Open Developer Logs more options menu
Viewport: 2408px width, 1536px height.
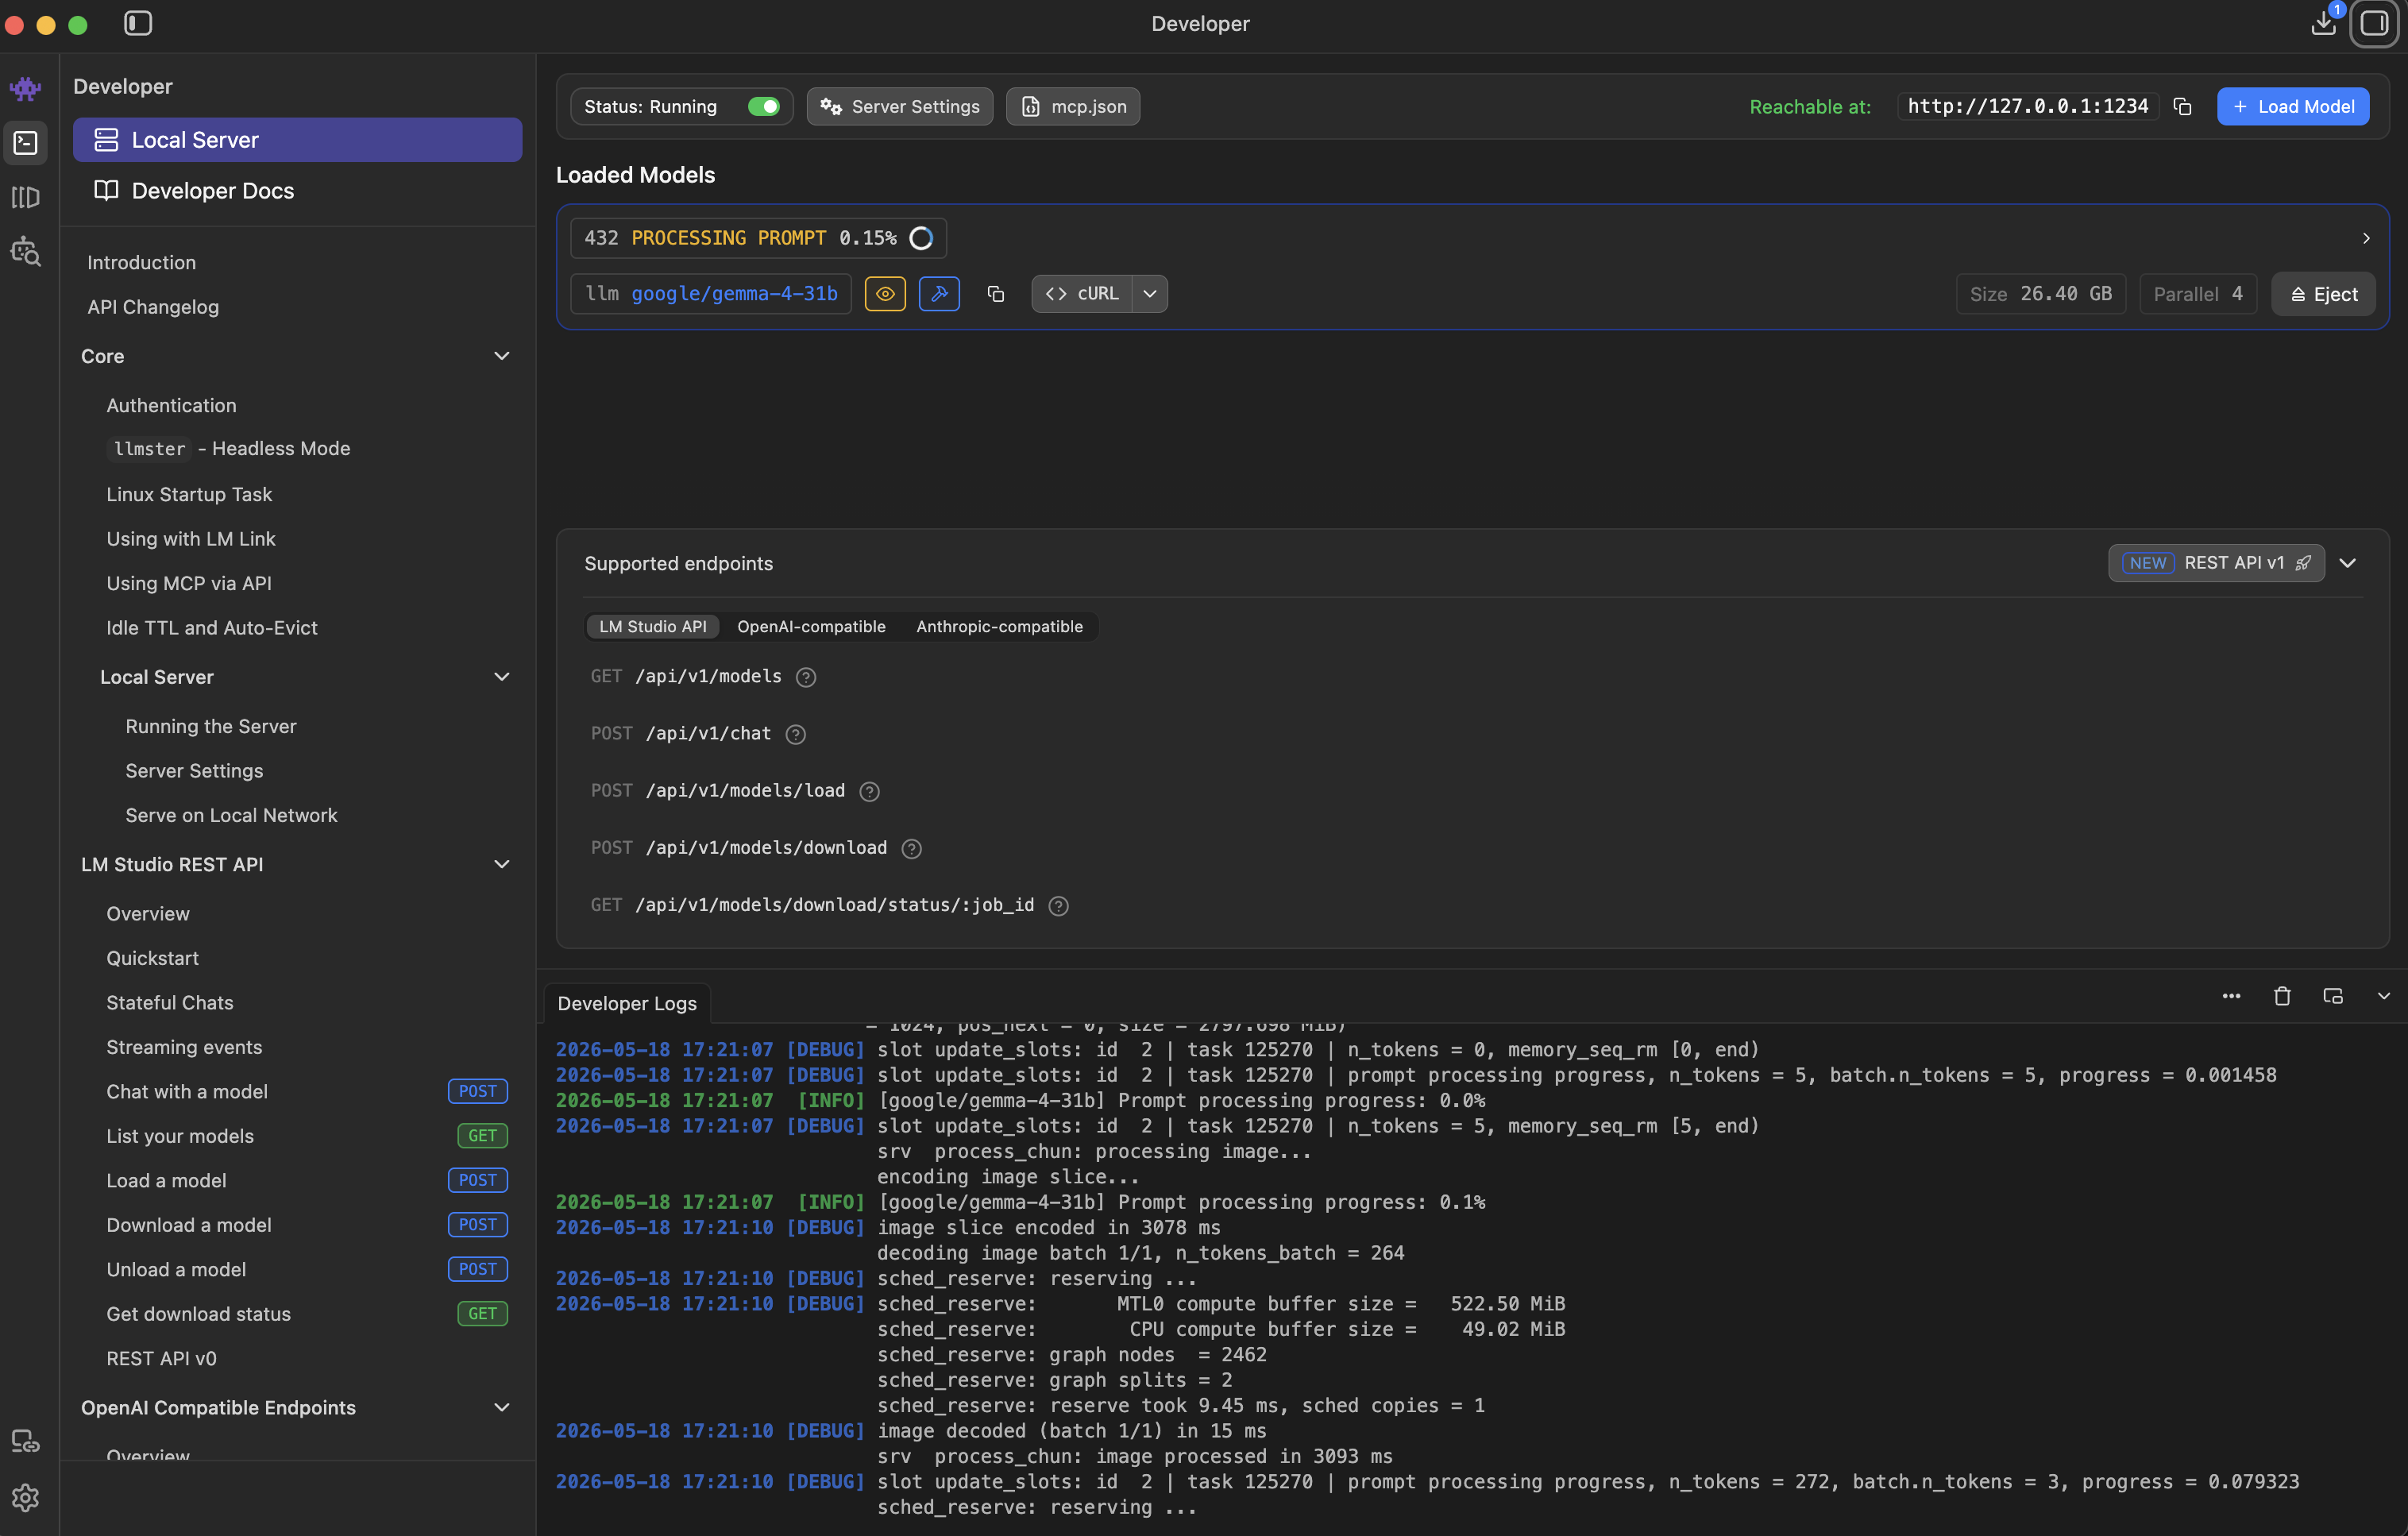(x=2231, y=996)
